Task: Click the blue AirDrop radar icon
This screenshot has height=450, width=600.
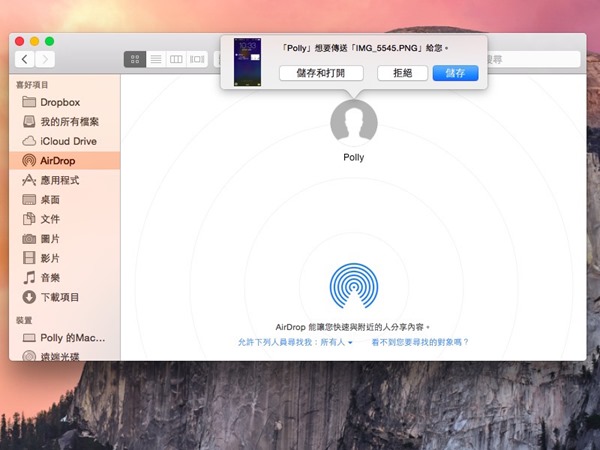Action: click(x=353, y=287)
